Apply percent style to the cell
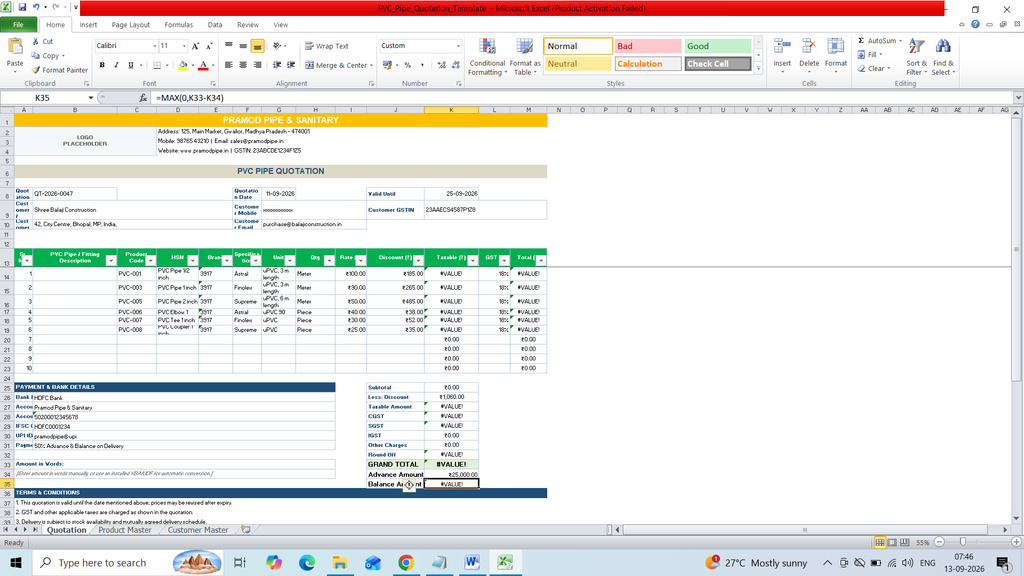1024x576 pixels. (x=408, y=65)
